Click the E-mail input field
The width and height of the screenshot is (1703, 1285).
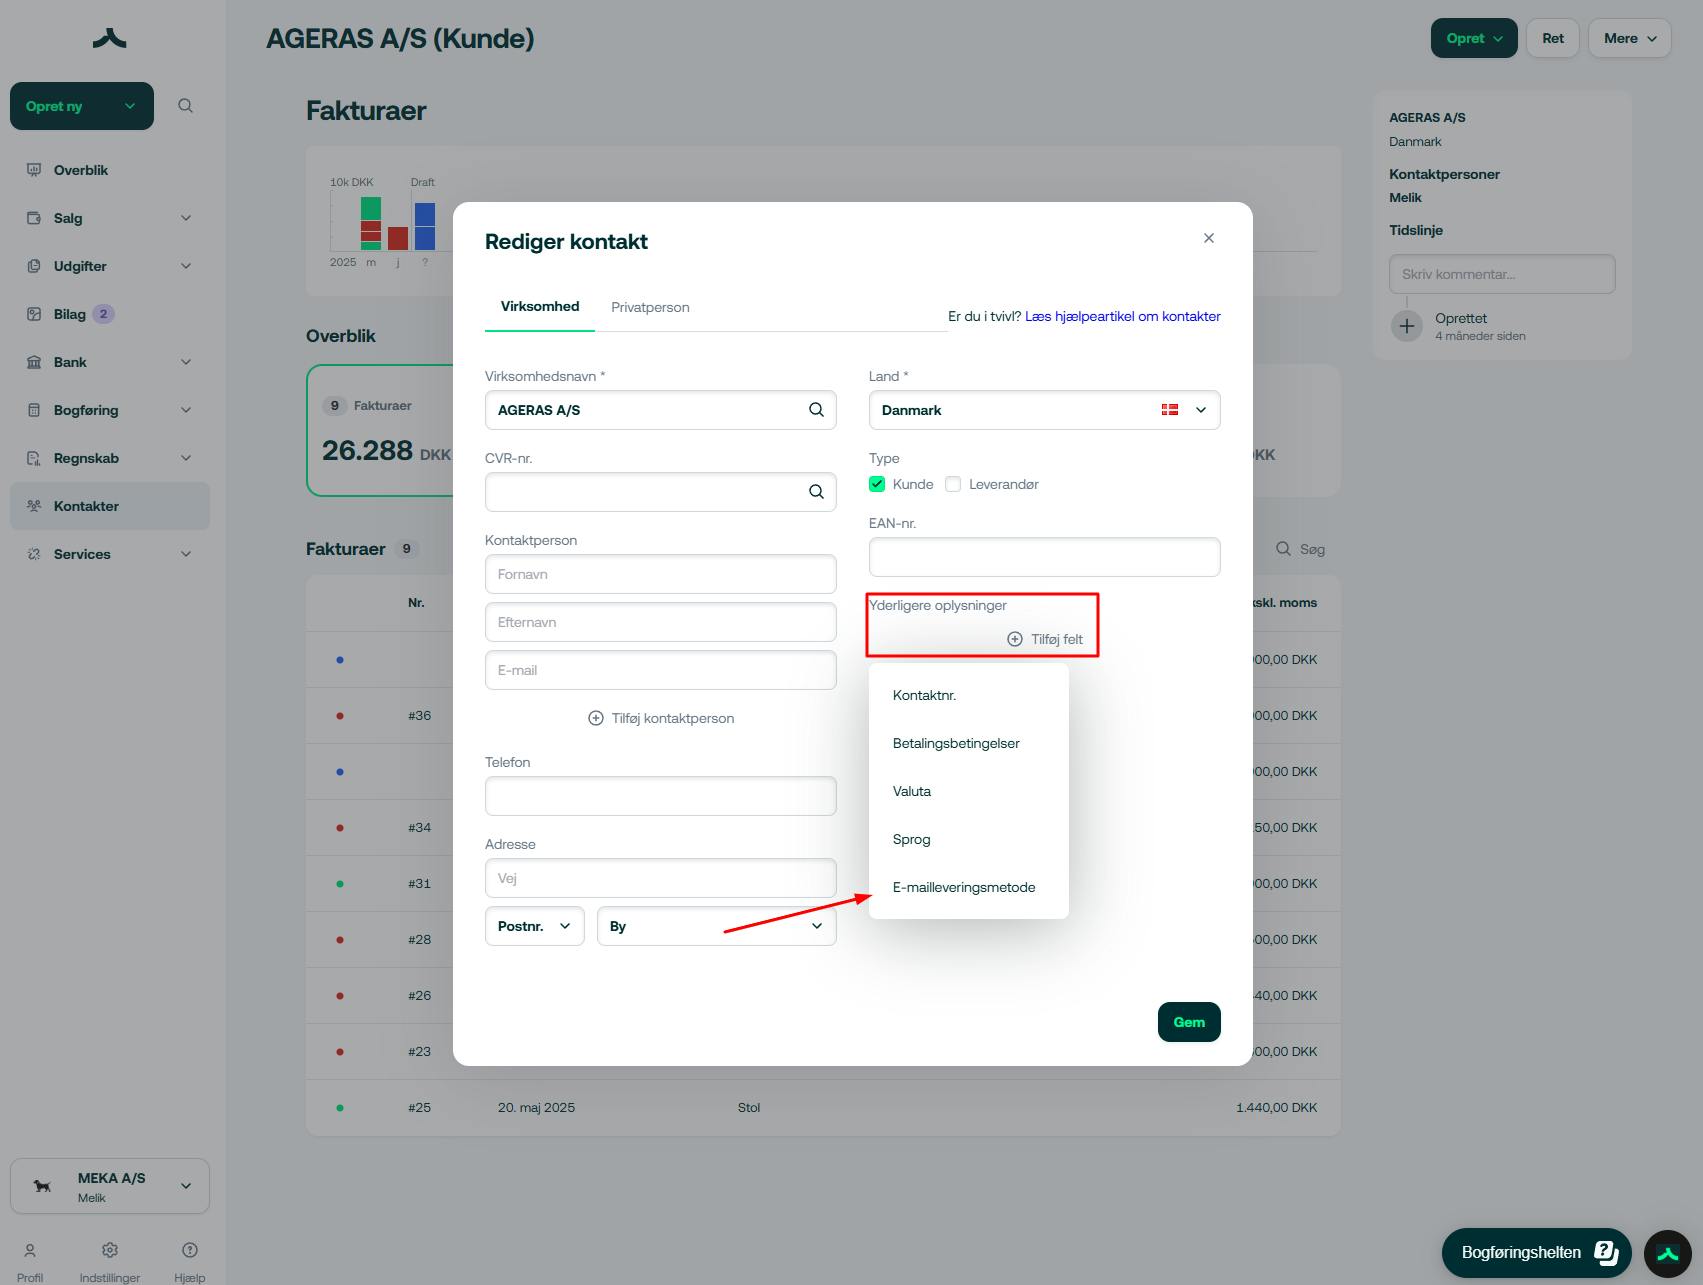coord(660,670)
